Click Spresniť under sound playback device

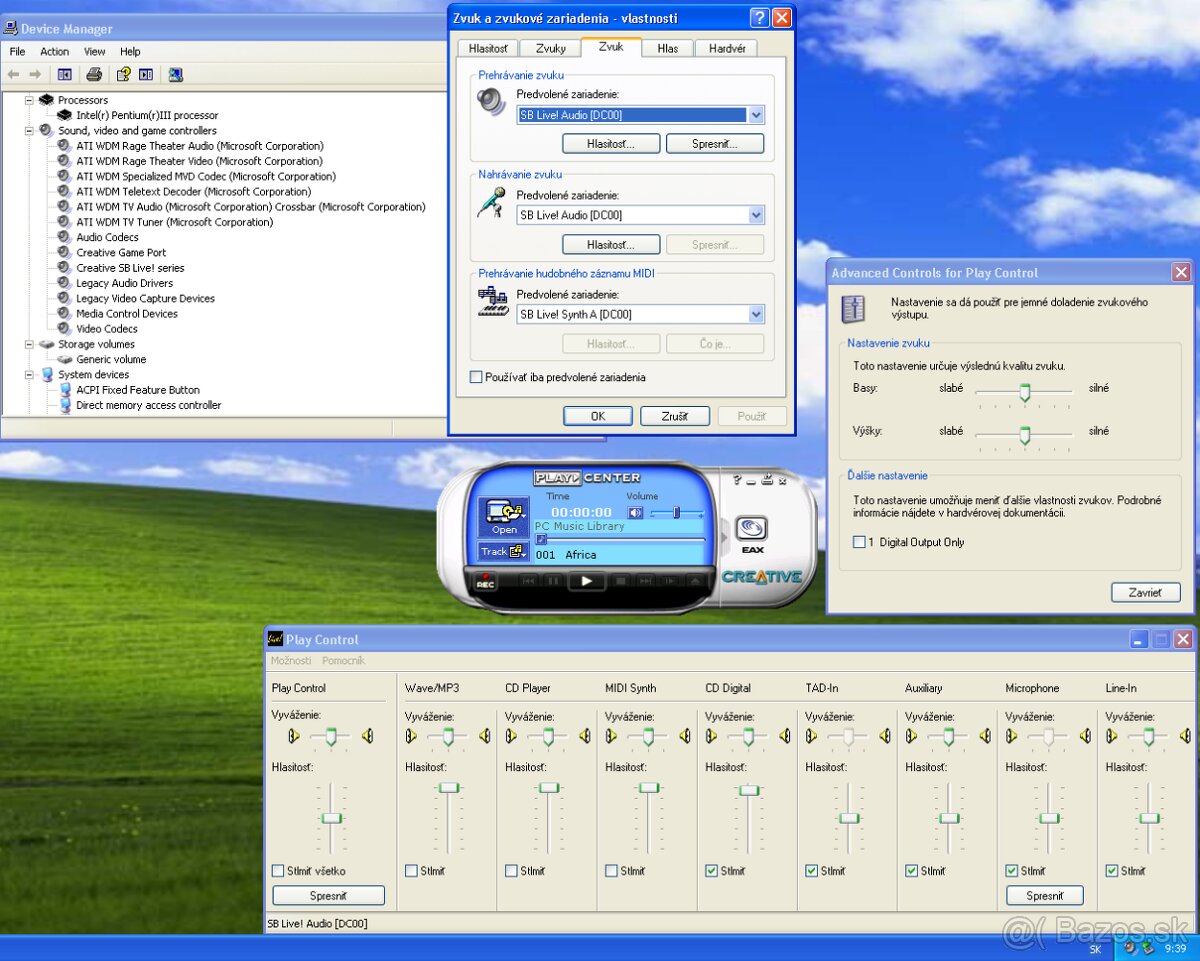[714, 144]
